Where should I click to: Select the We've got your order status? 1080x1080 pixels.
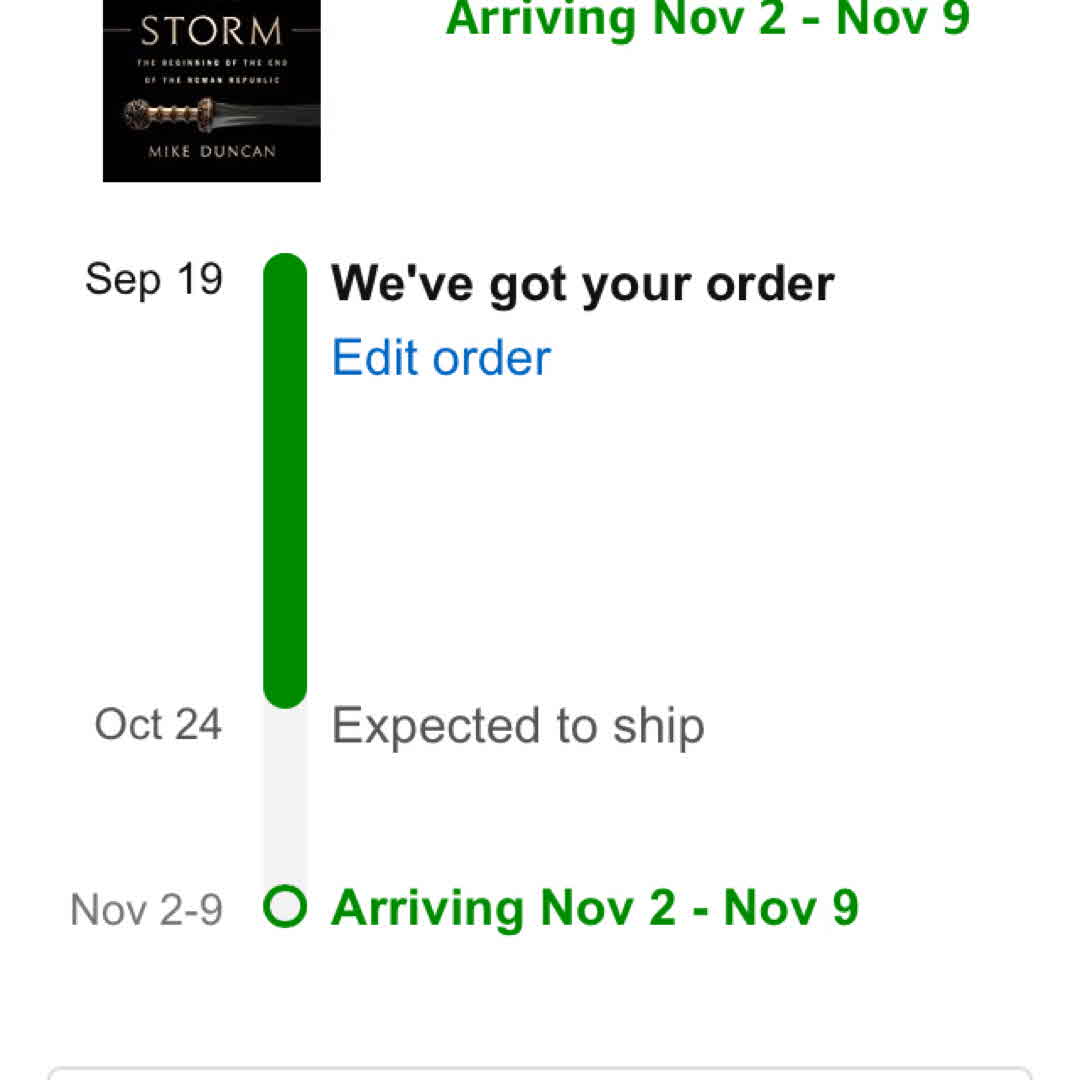pos(582,283)
